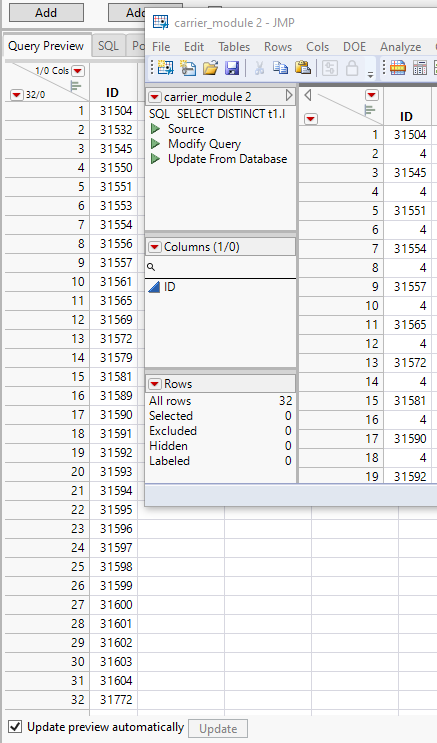
Task: Open the Tables menu
Action: 234,46
